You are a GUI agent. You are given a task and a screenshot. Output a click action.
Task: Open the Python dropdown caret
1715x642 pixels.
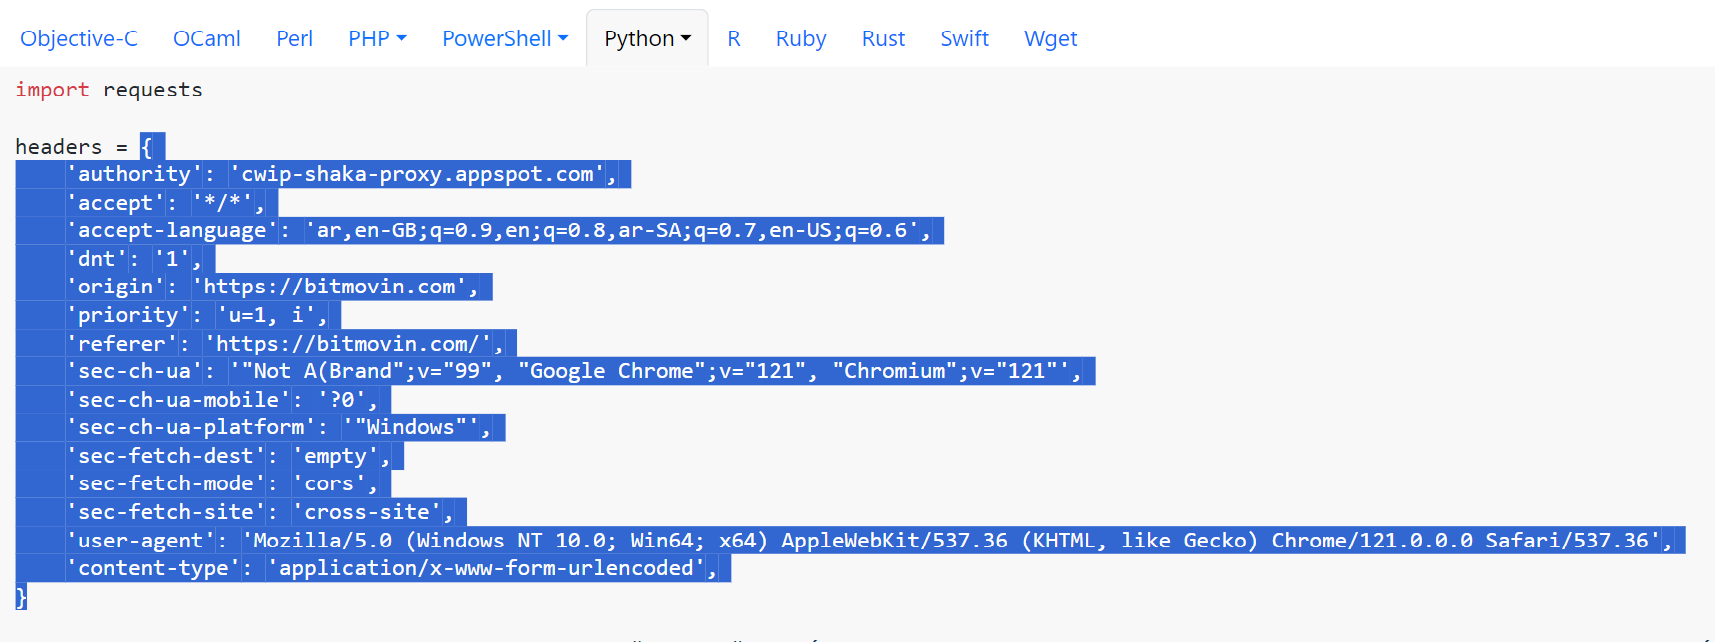[x=686, y=39]
